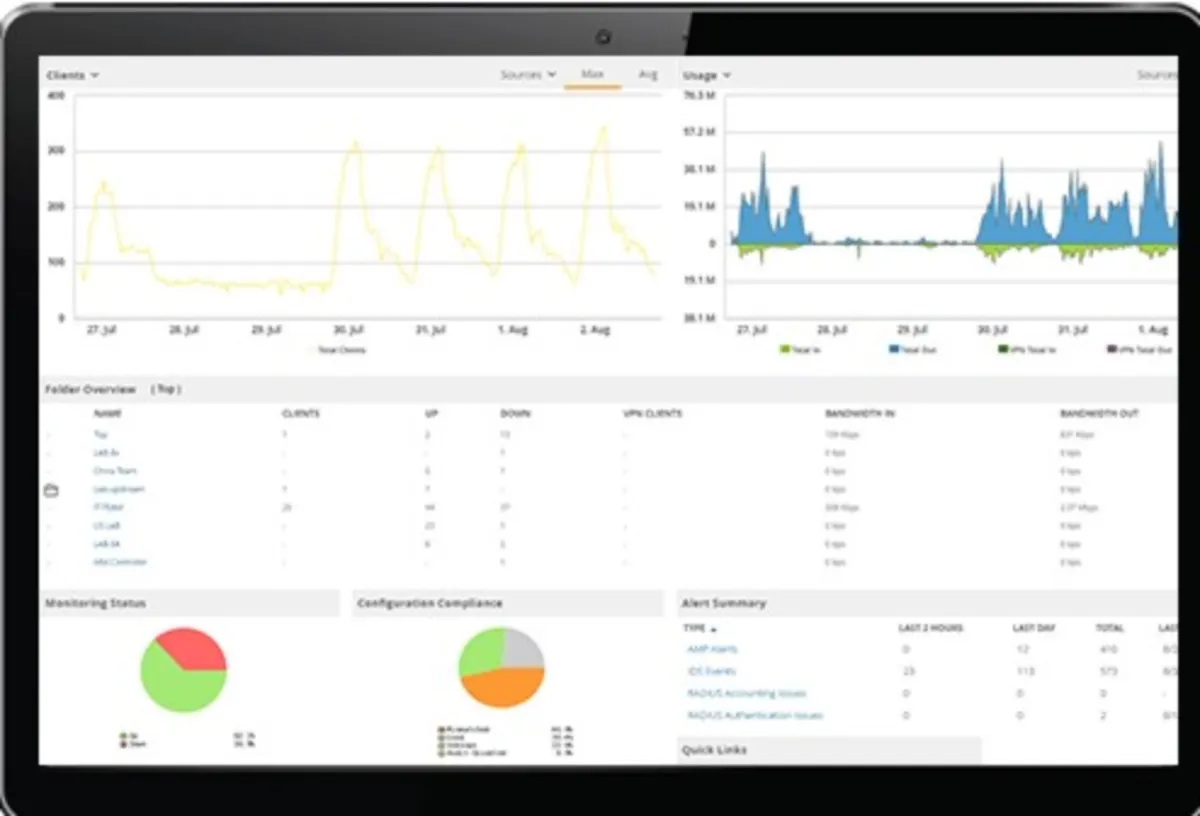Open RADIUS Accounting Issues link
Viewport: 1200px width, 816px height.
click(746, 693)
